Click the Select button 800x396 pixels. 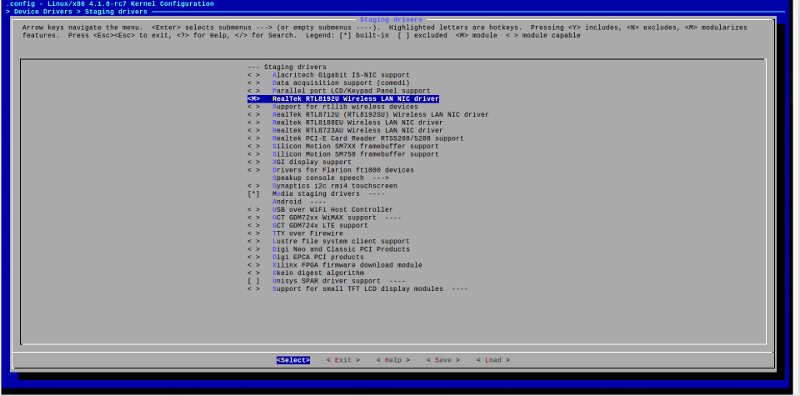point(293,360)
